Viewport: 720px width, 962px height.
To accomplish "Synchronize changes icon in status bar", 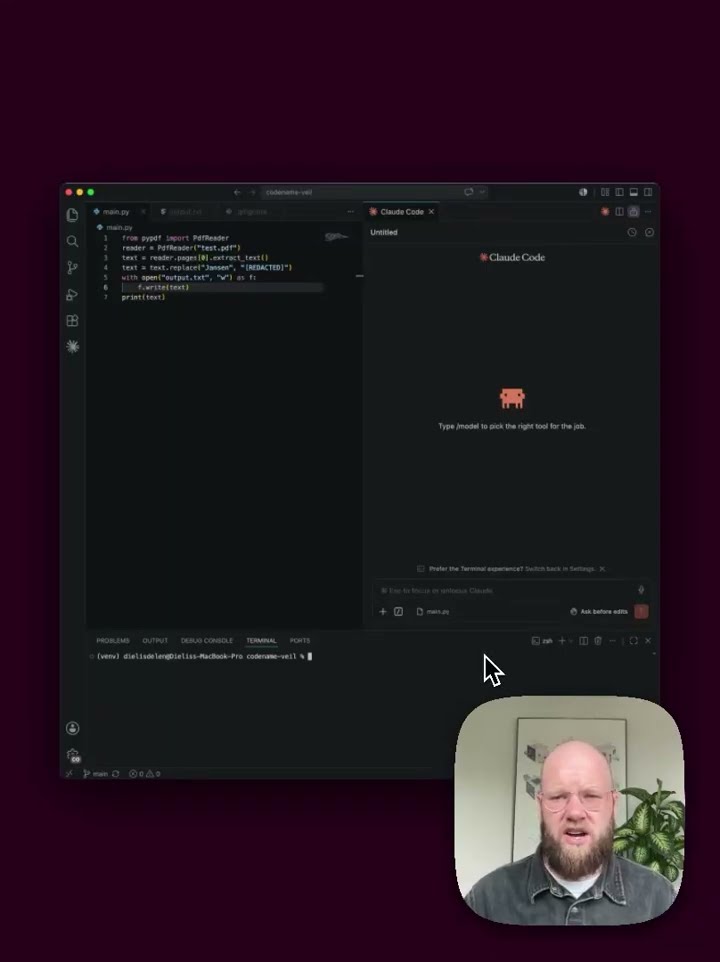I will click(x=115, y=774).
